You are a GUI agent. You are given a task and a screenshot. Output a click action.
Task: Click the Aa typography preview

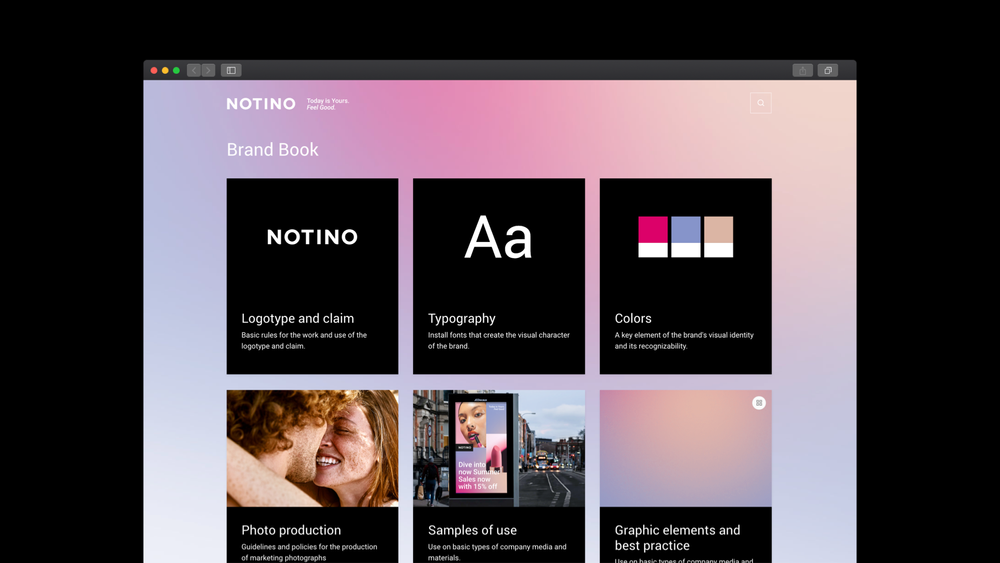pyautogui.click(x=498, y=237)
